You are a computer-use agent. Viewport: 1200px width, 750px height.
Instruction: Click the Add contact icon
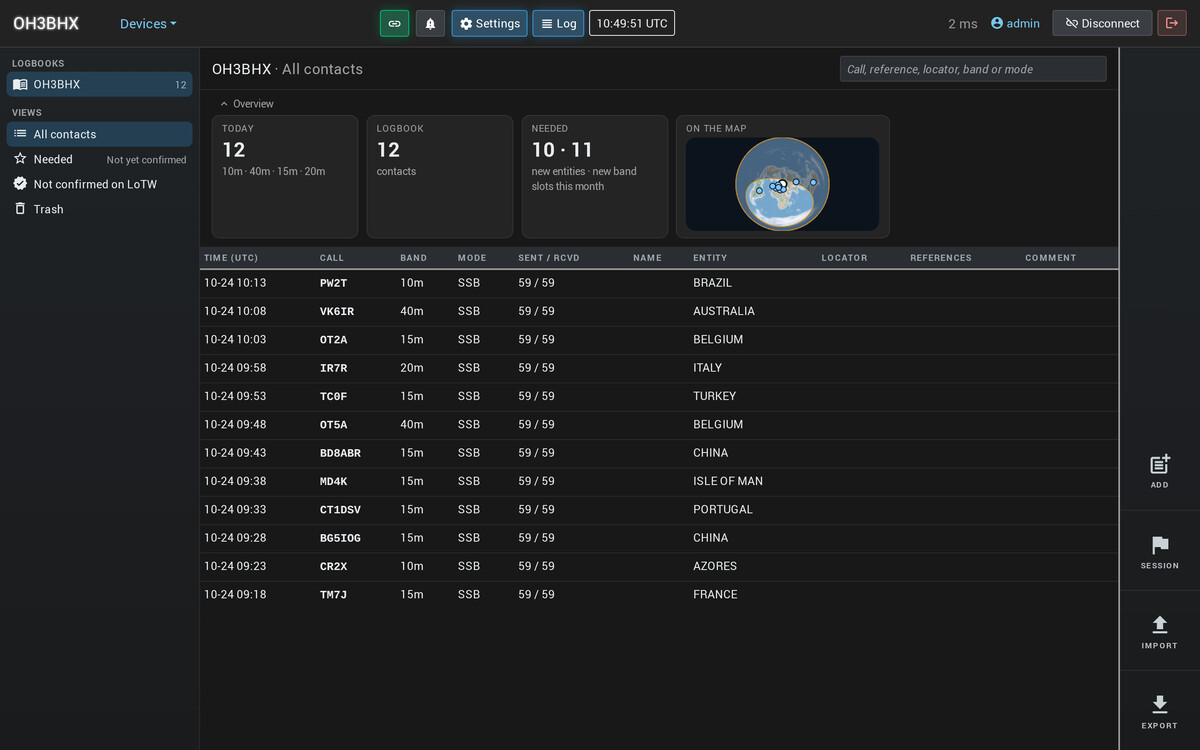coord(1160,464)
